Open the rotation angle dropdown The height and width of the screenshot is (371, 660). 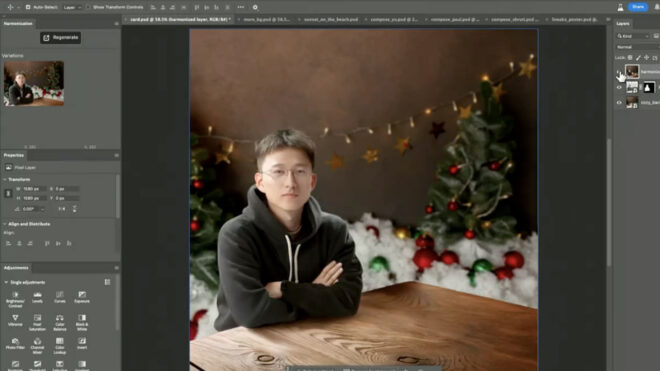[x=43, y=209]
